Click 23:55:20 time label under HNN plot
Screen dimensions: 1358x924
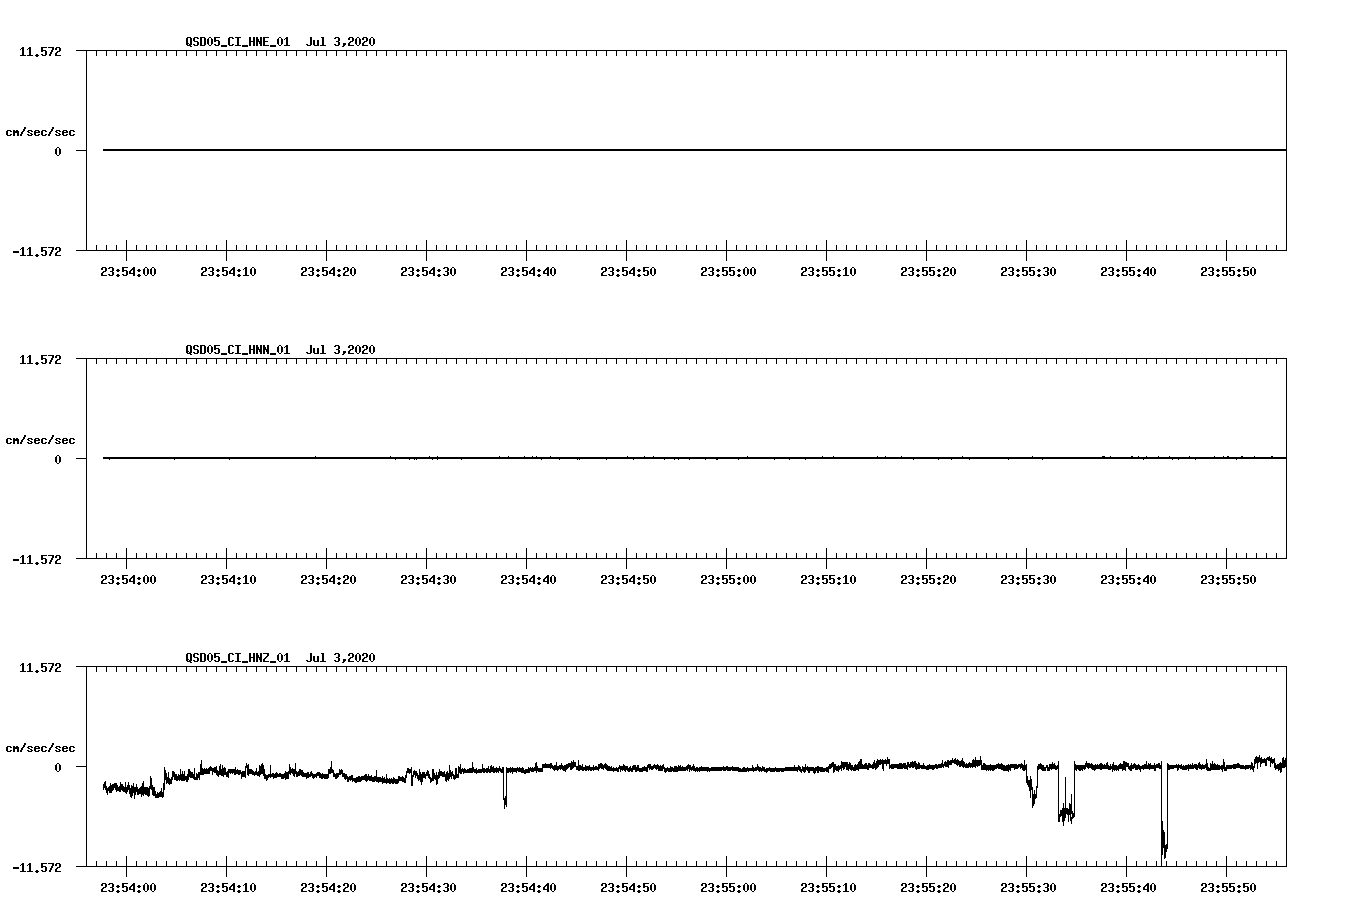(928, 579)
